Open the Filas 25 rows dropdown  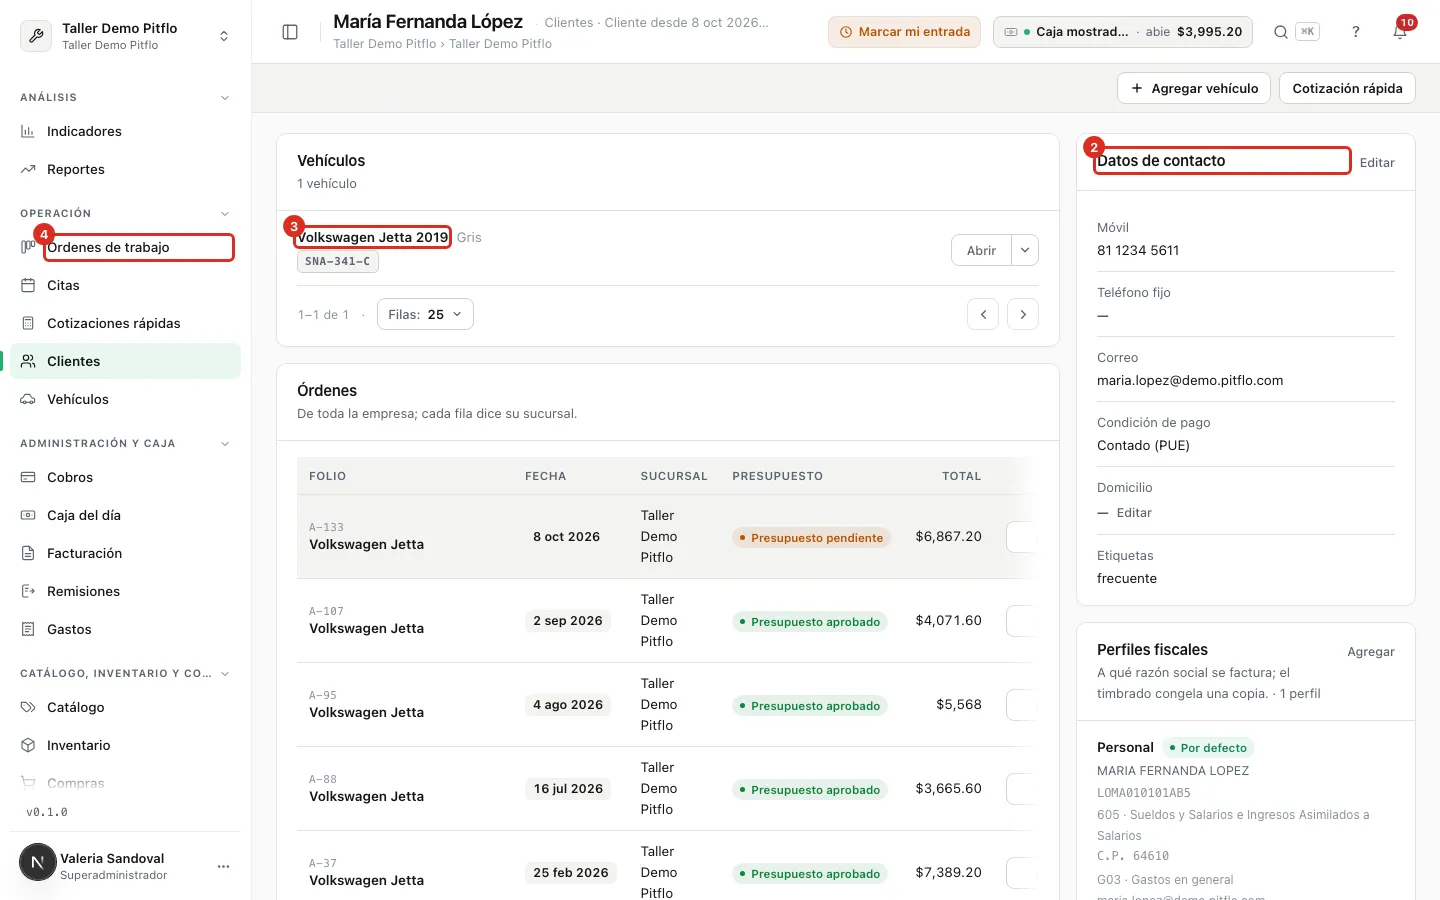pos(425,314)
